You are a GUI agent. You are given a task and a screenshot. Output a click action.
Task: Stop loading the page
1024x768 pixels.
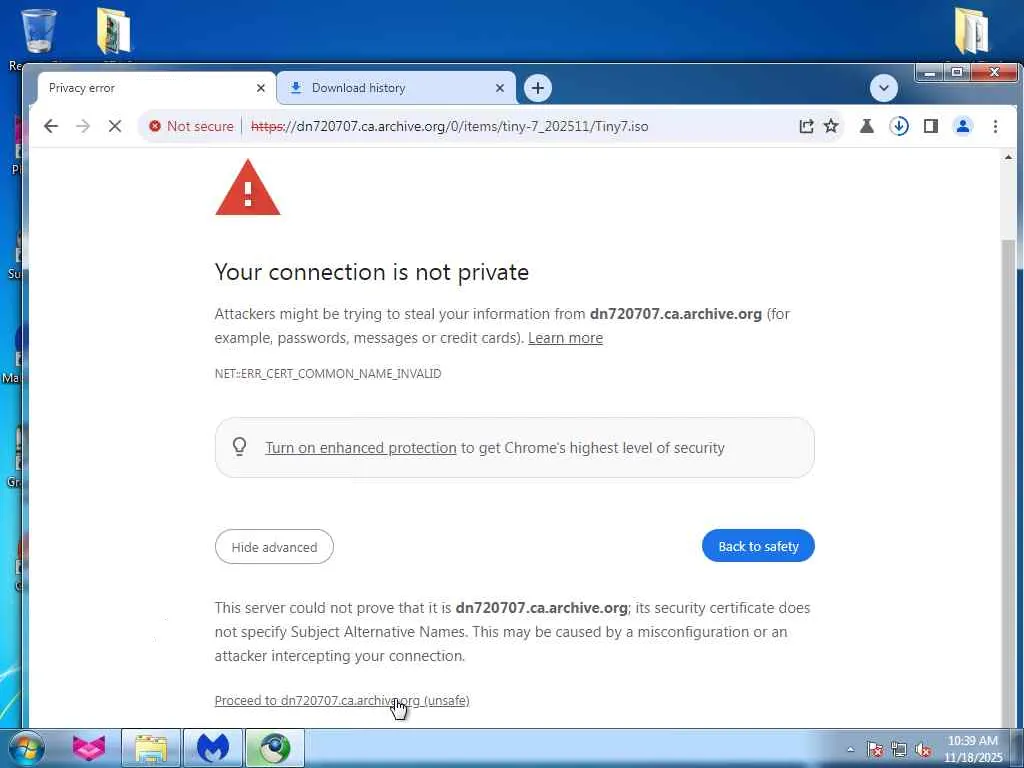pos(115,126)
